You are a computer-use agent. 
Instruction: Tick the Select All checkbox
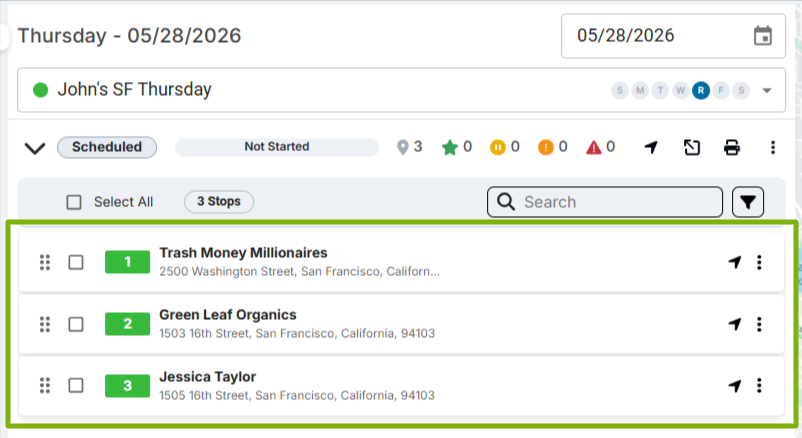(74, 202)
